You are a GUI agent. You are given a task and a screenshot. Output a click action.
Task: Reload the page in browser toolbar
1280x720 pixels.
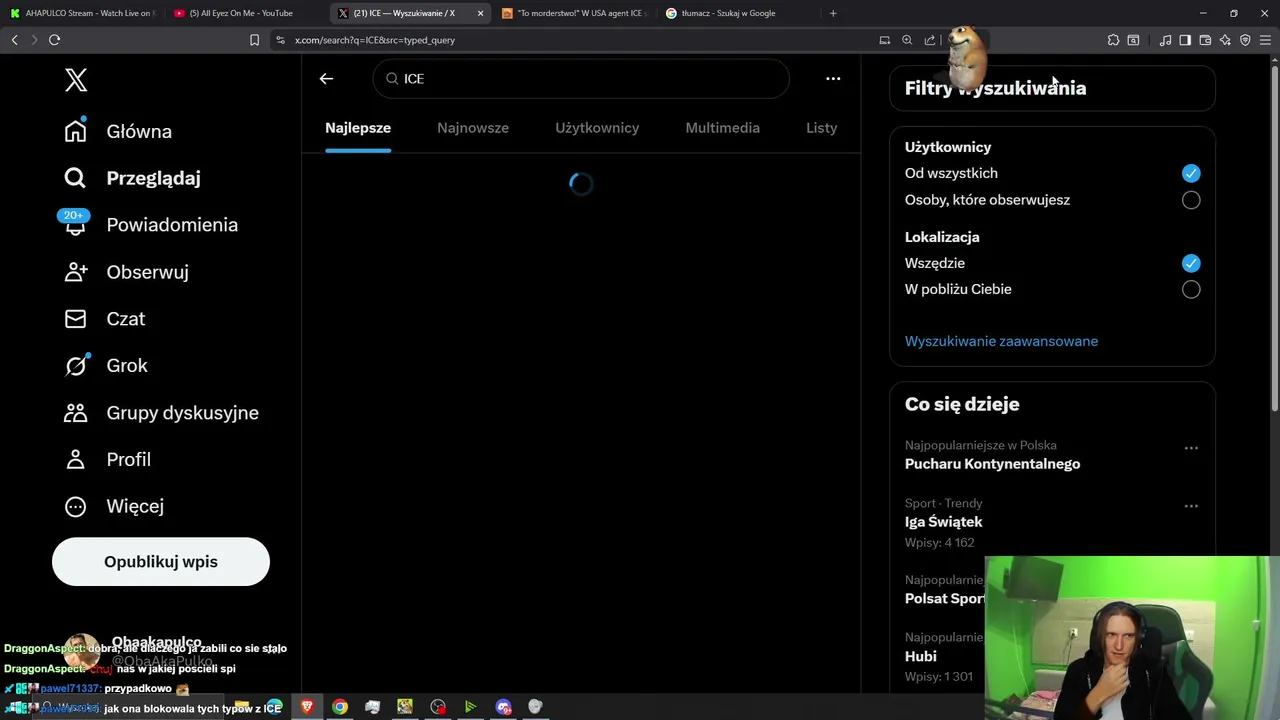[x=54, y=40]
